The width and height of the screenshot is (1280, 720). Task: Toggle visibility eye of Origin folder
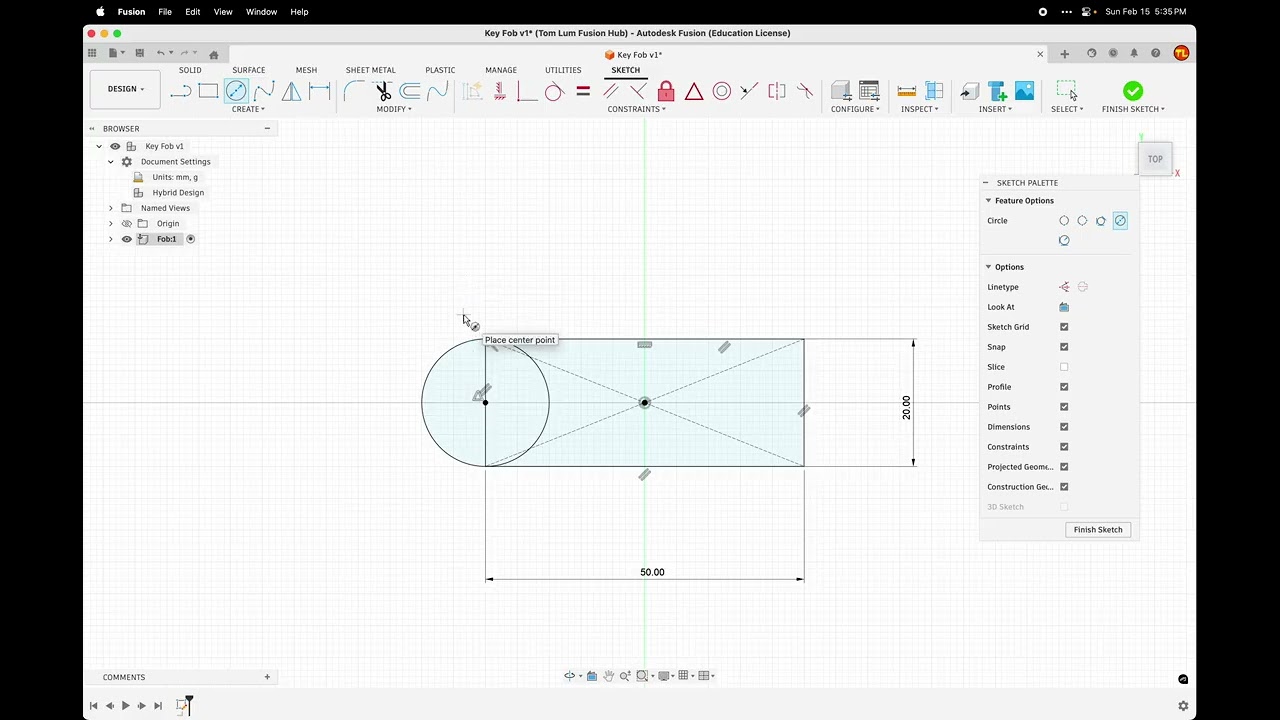pyautogui.click(x=126, y=224)
